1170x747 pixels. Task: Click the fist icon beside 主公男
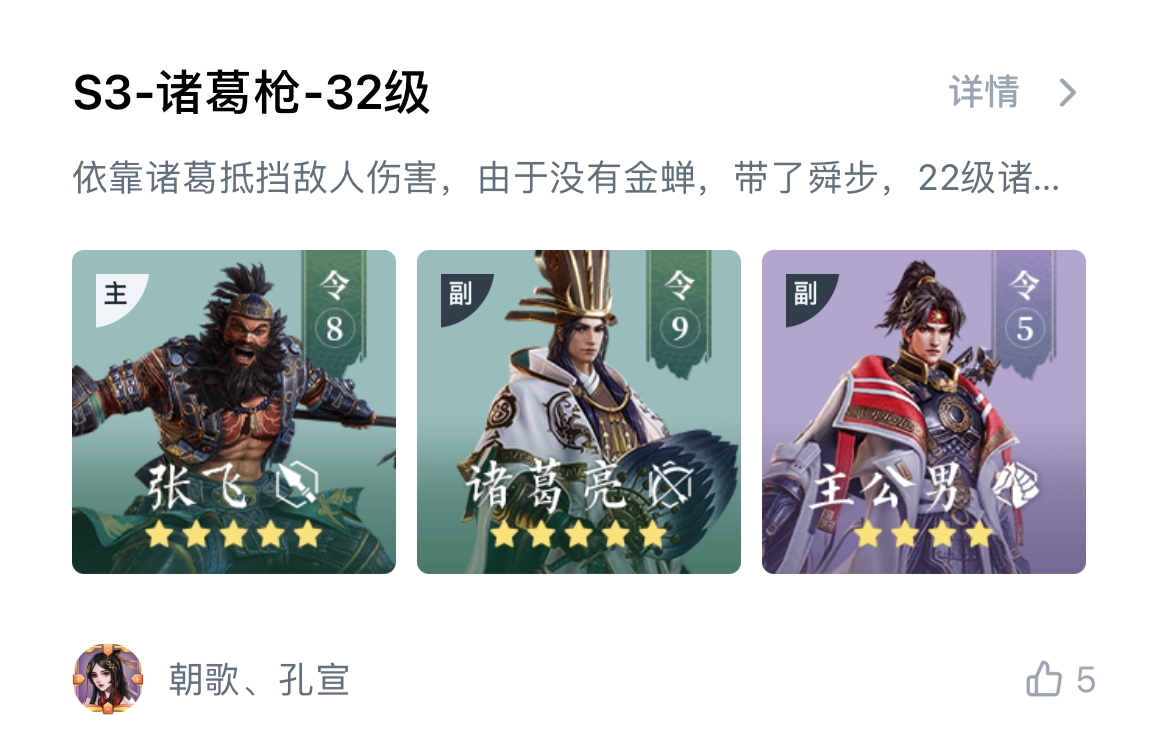click(x=1015, y=485)
